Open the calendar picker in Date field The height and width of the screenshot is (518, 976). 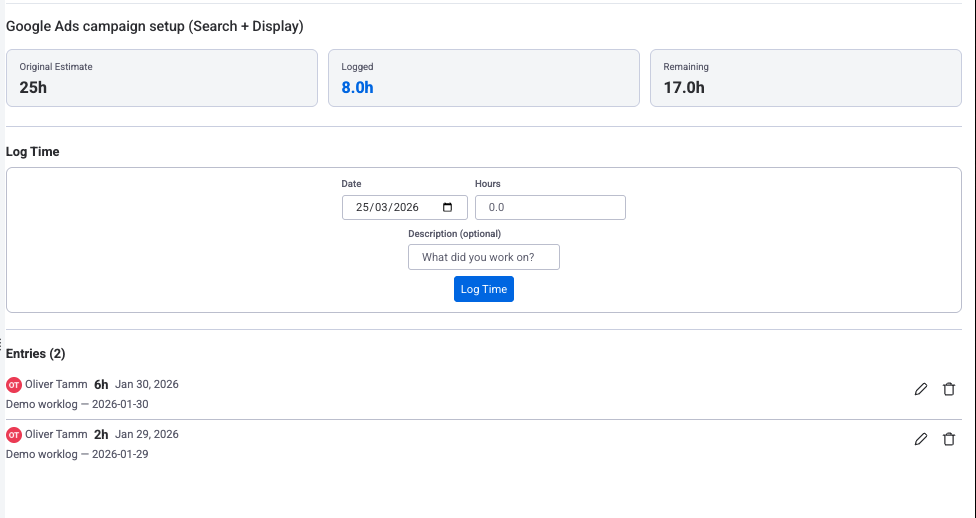click(x=447, y=208)
